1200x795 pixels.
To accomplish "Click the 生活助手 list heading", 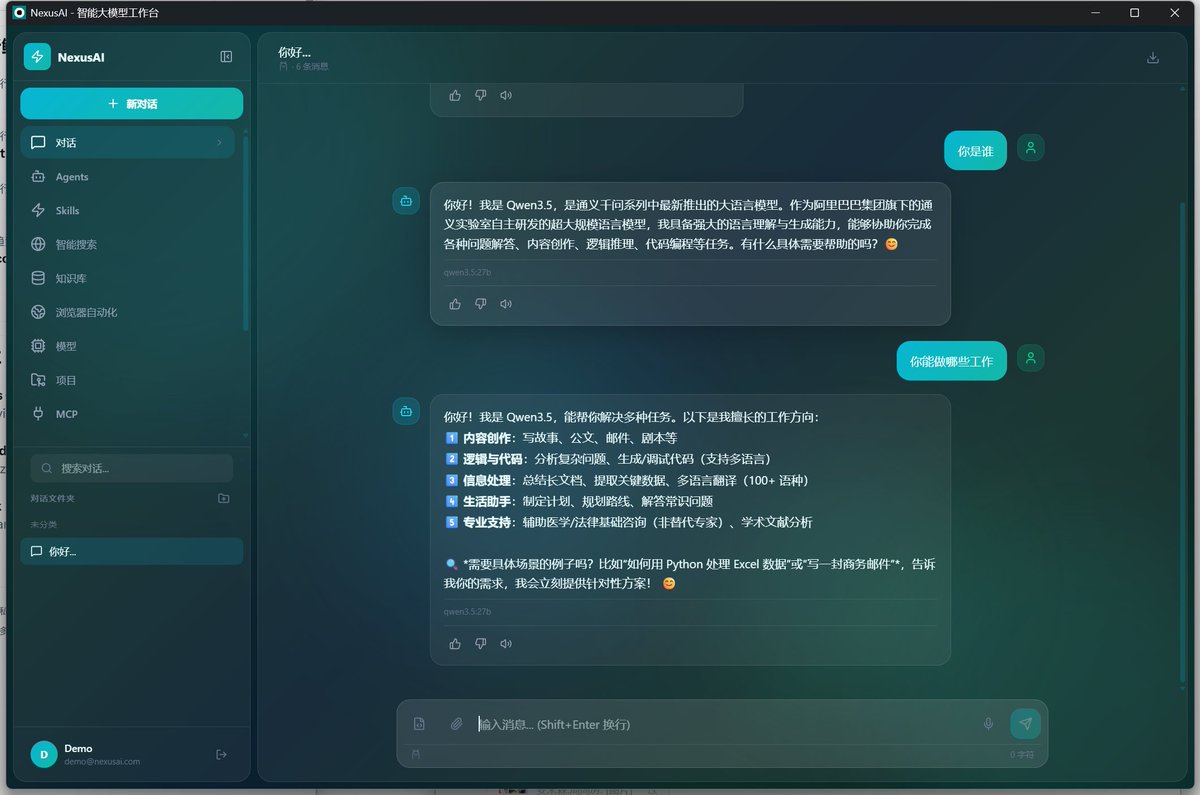I will coord(488,501).
